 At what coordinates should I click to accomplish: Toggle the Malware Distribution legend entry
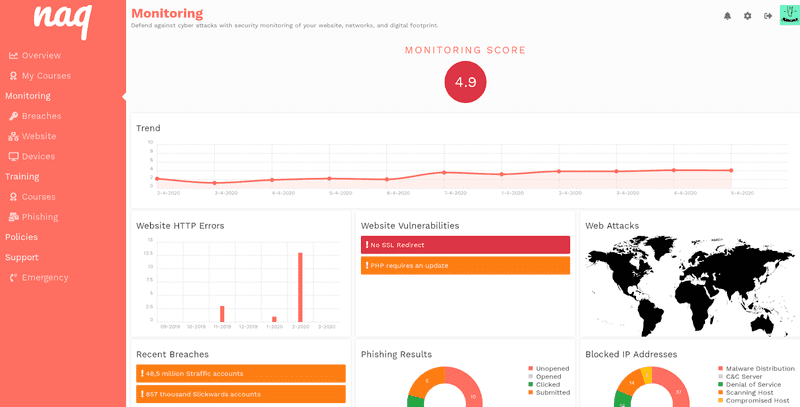click(x=756, y=368)
